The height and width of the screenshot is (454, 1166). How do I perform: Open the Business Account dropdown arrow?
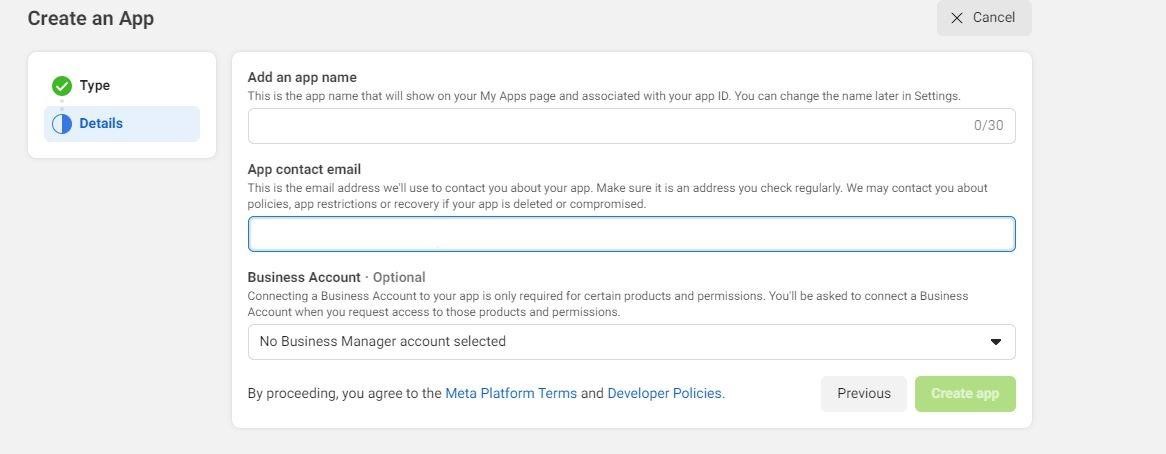click(x=996, y=342)
